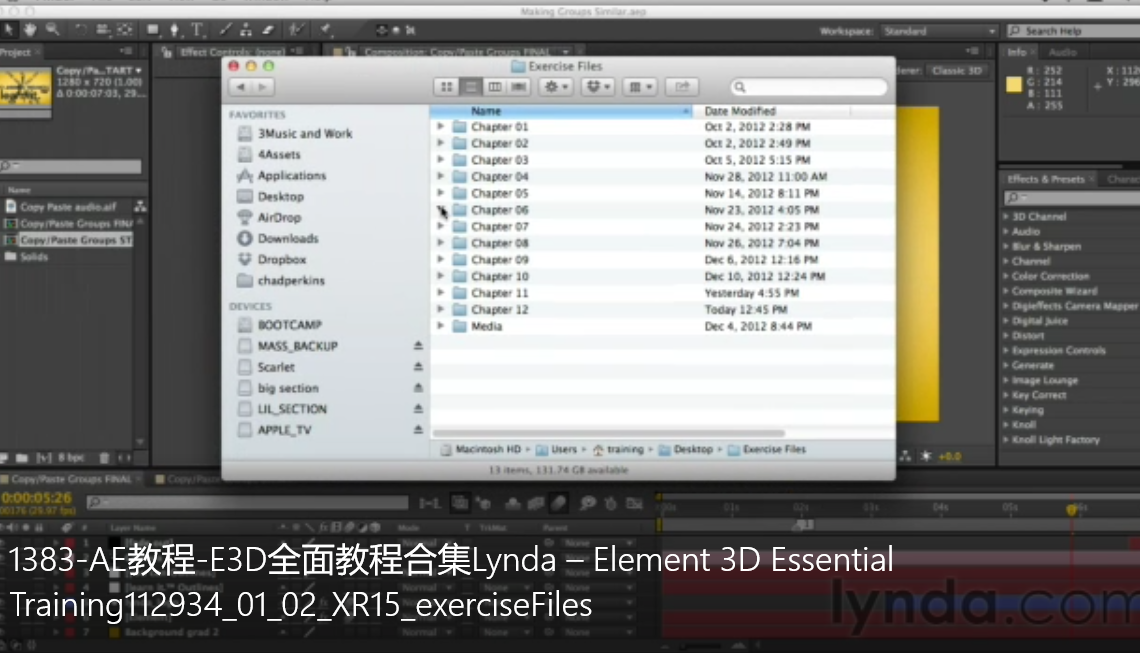Expand the Chapter 12 folder
Image resolution: width=1140 pixels, height=653 pixels.
tap(440, 309)
